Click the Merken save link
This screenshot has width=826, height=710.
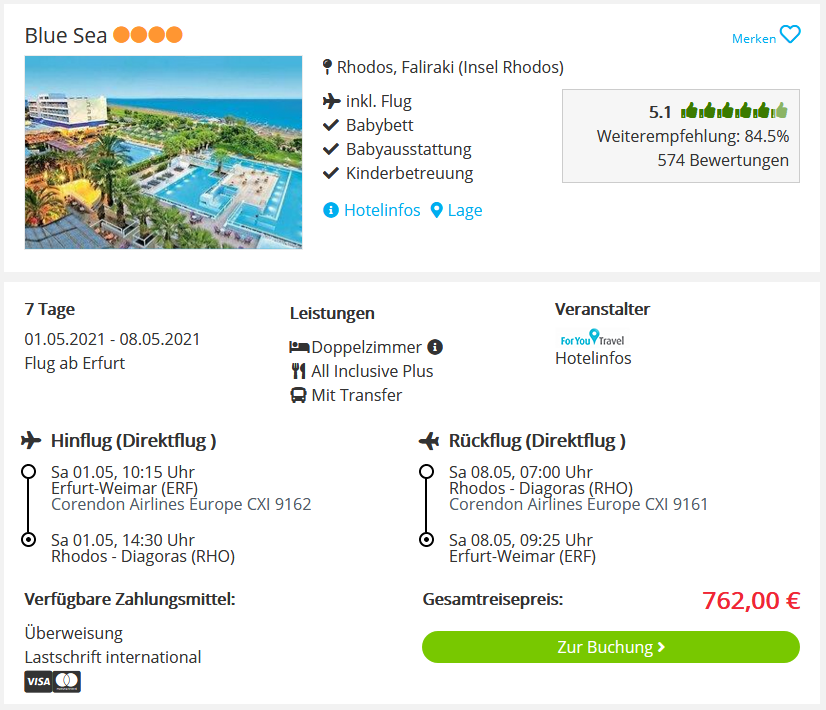click(754, 38)
